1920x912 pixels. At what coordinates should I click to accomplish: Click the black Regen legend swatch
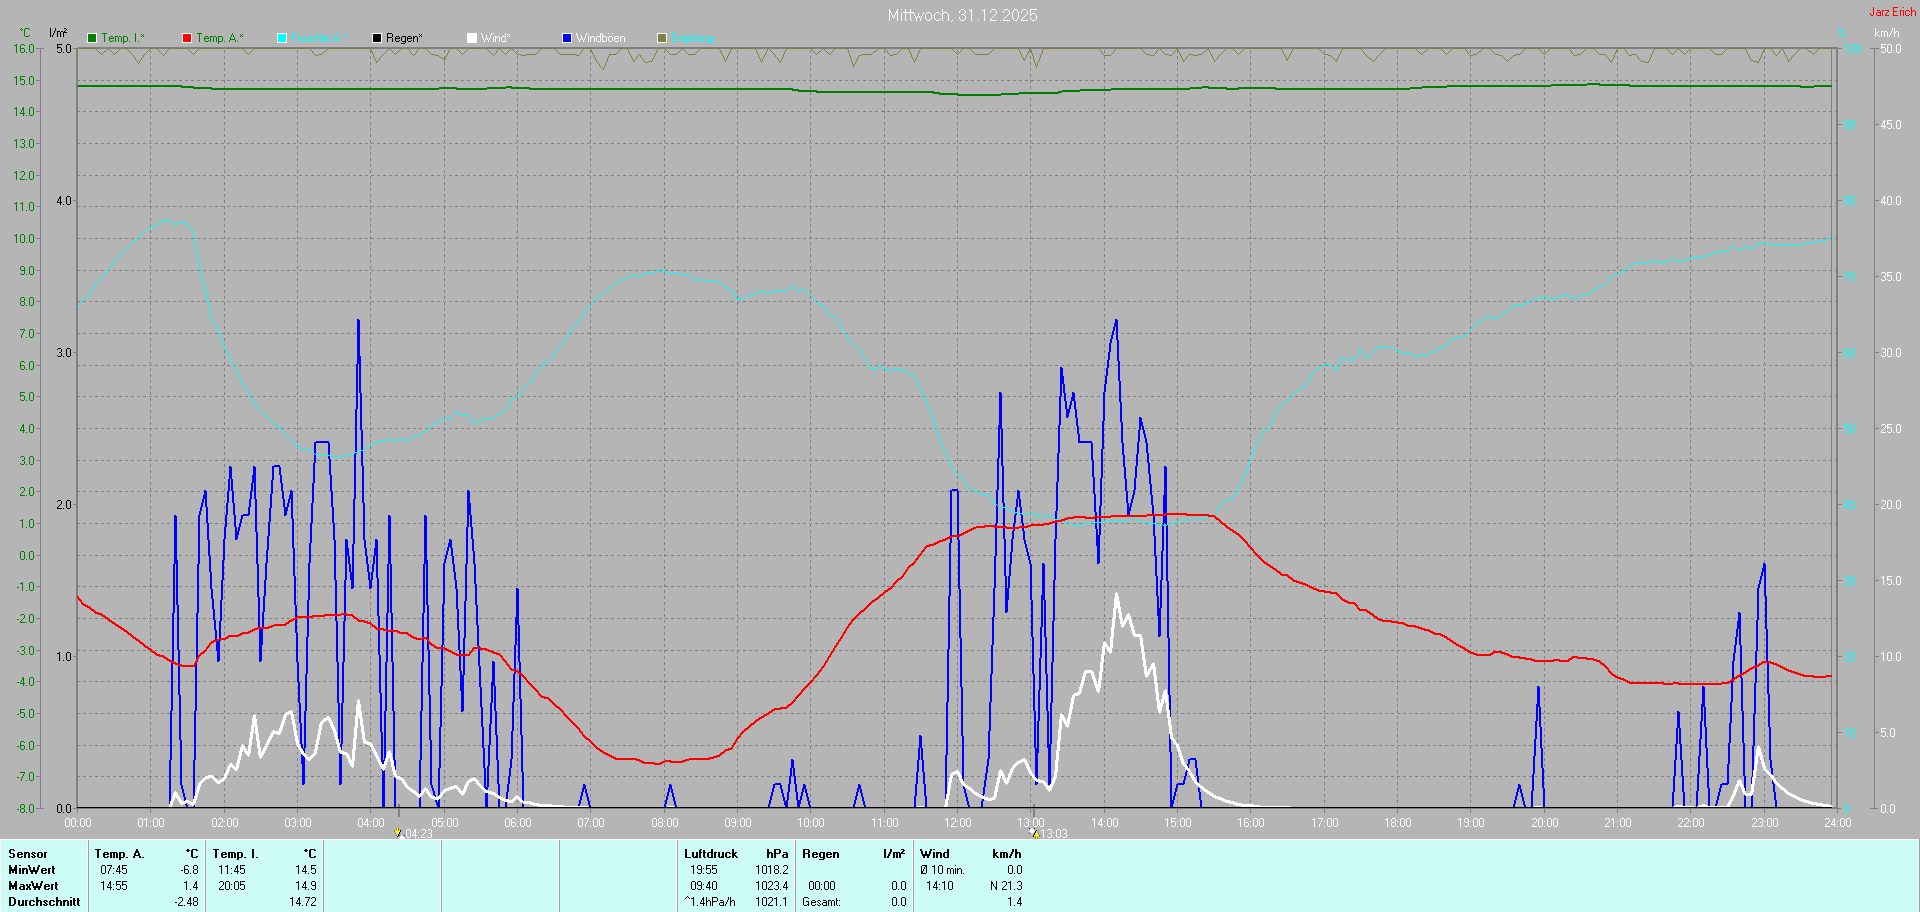377,38
